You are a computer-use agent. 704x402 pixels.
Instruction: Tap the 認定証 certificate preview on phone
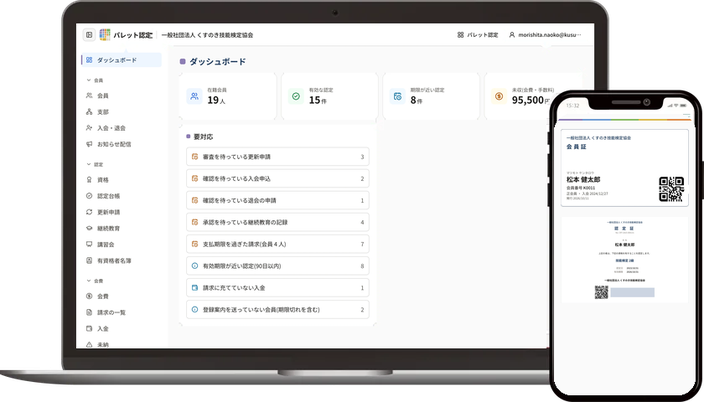point(625,260)
